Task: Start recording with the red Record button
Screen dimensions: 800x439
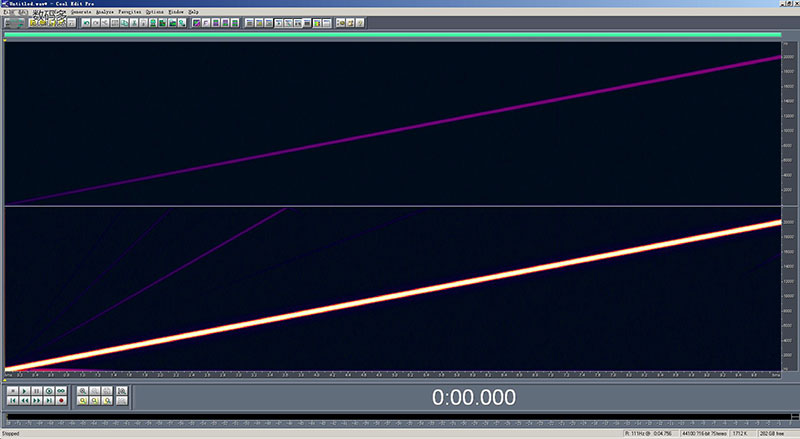Action: pyautogui.click(x=61, y=400)
